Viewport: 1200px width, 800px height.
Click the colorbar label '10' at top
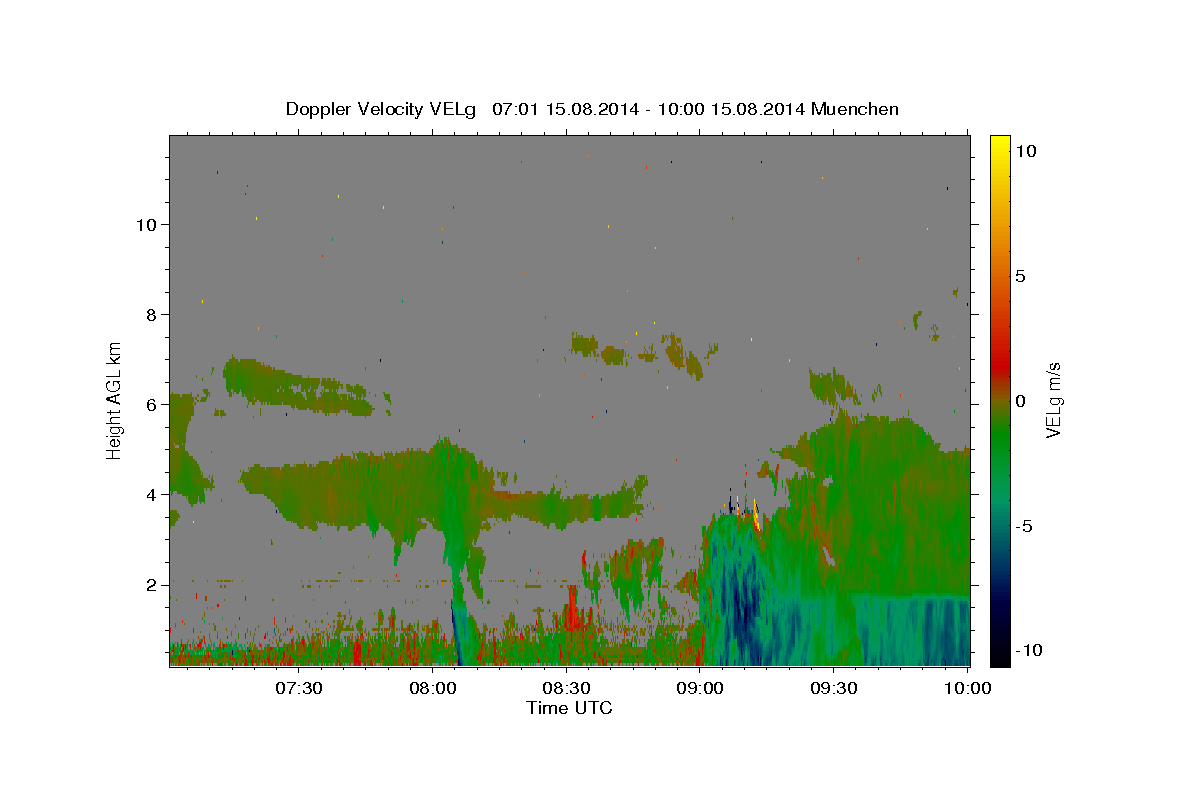(x=1025, y=151)
